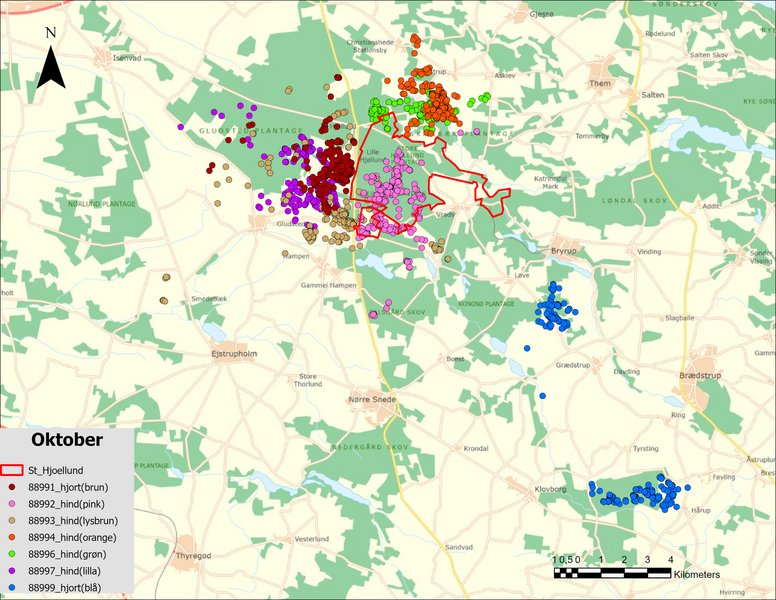The width and height of the screenshot is (776, 600).
Task: Click the Bryrup town label
Action: pyautogui.click(x=566, y=250)
